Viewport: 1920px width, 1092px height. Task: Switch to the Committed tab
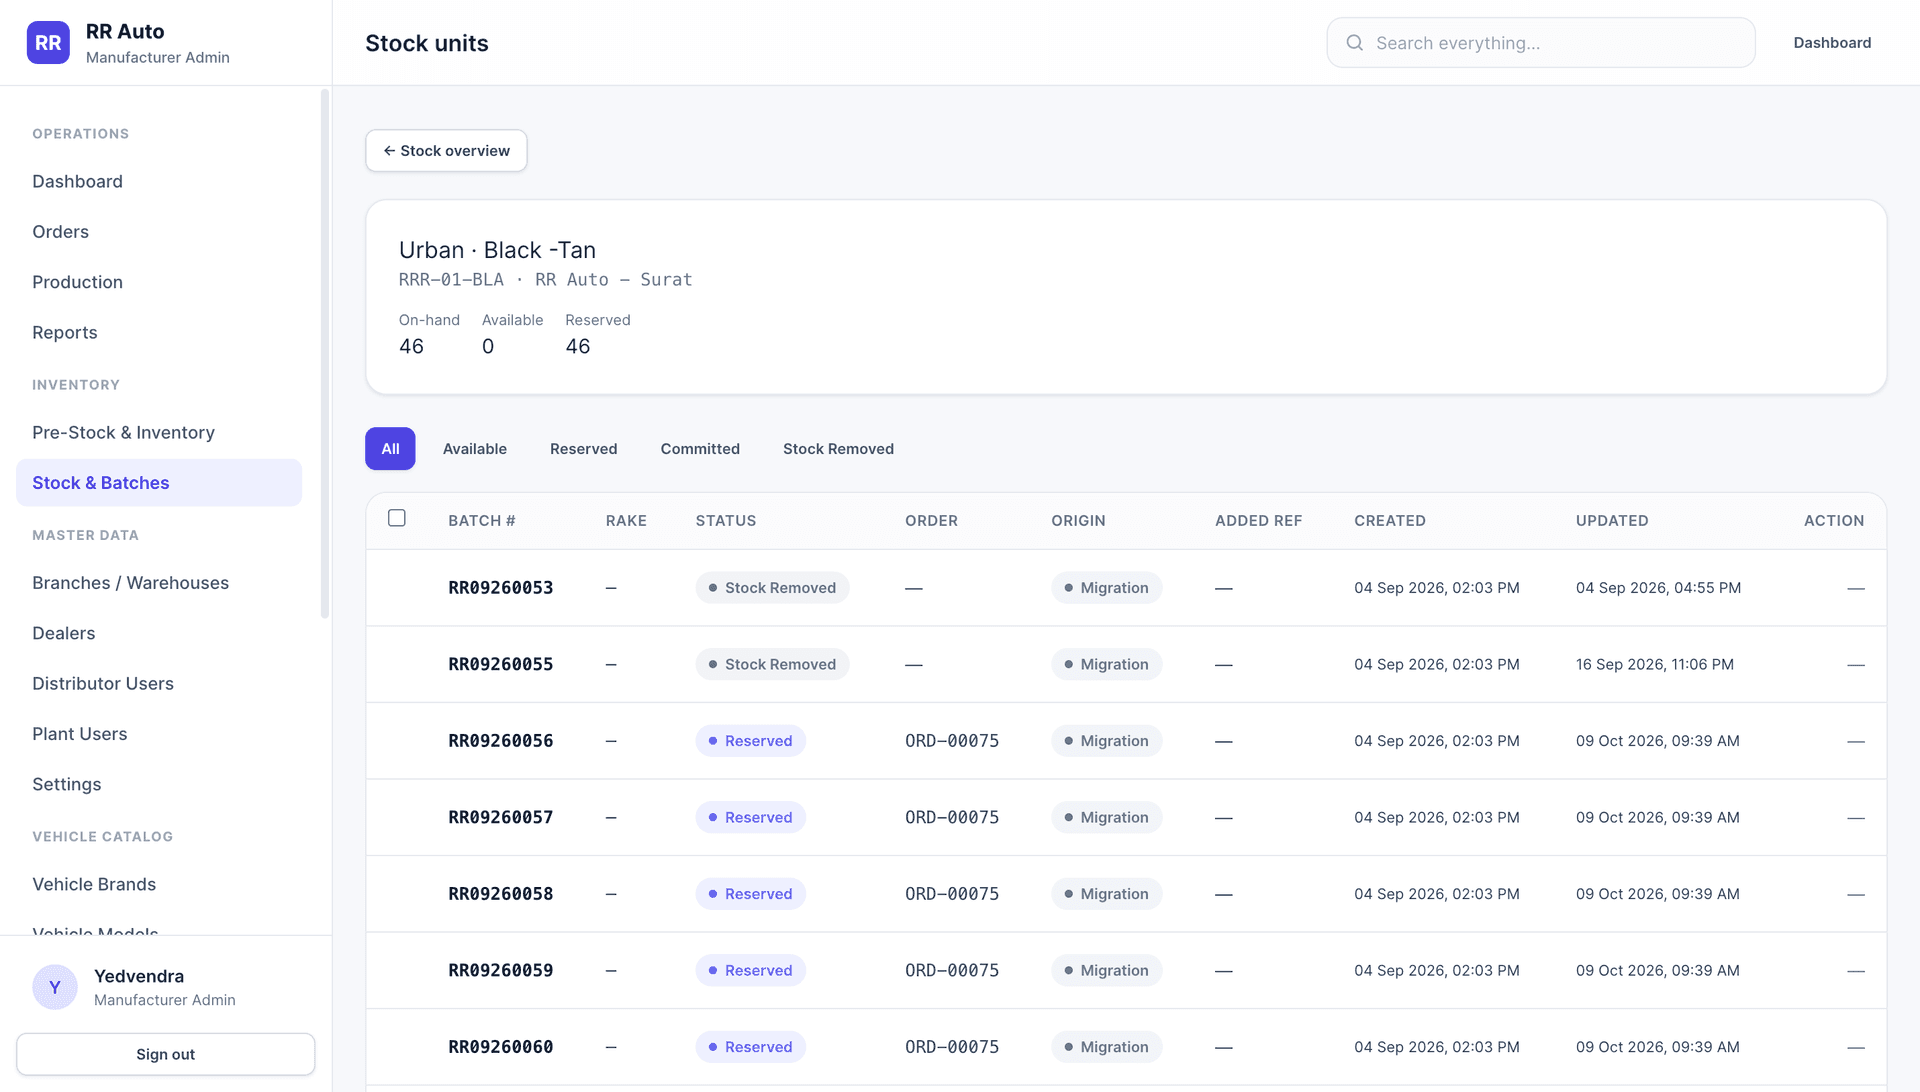tap(700, 449)
